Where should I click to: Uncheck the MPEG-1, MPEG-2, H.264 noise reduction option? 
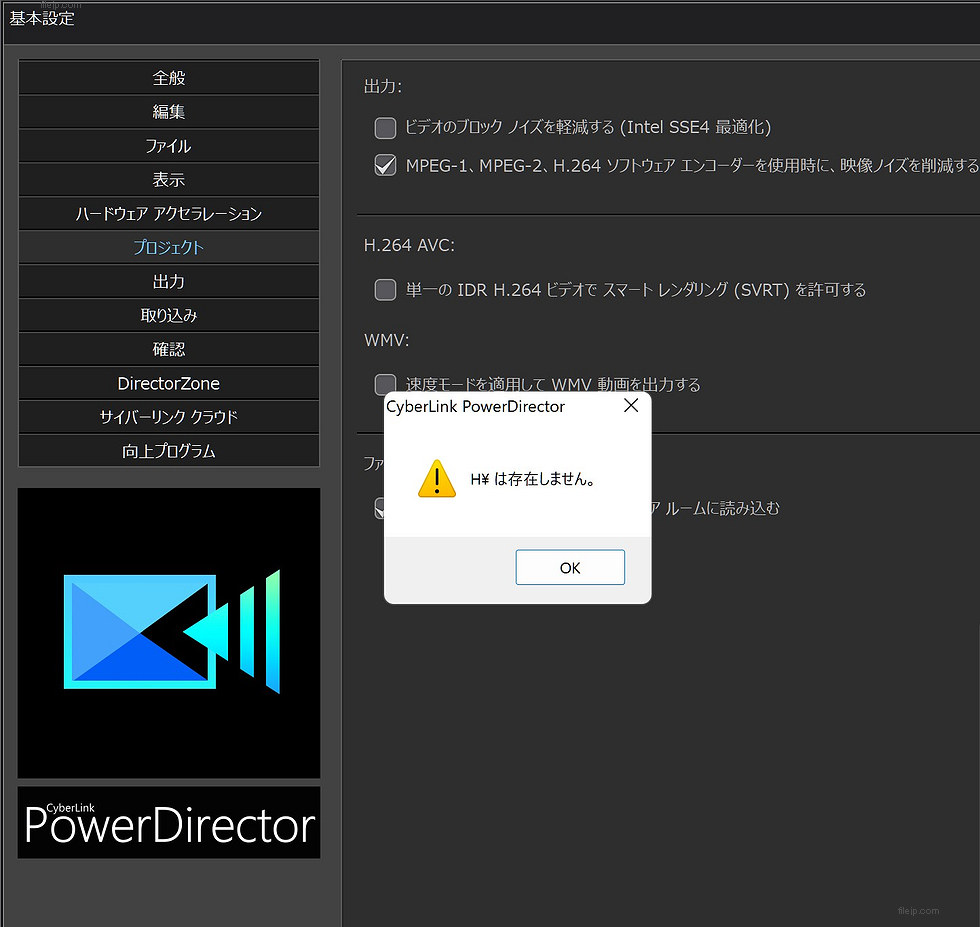[x=385, y=165]
